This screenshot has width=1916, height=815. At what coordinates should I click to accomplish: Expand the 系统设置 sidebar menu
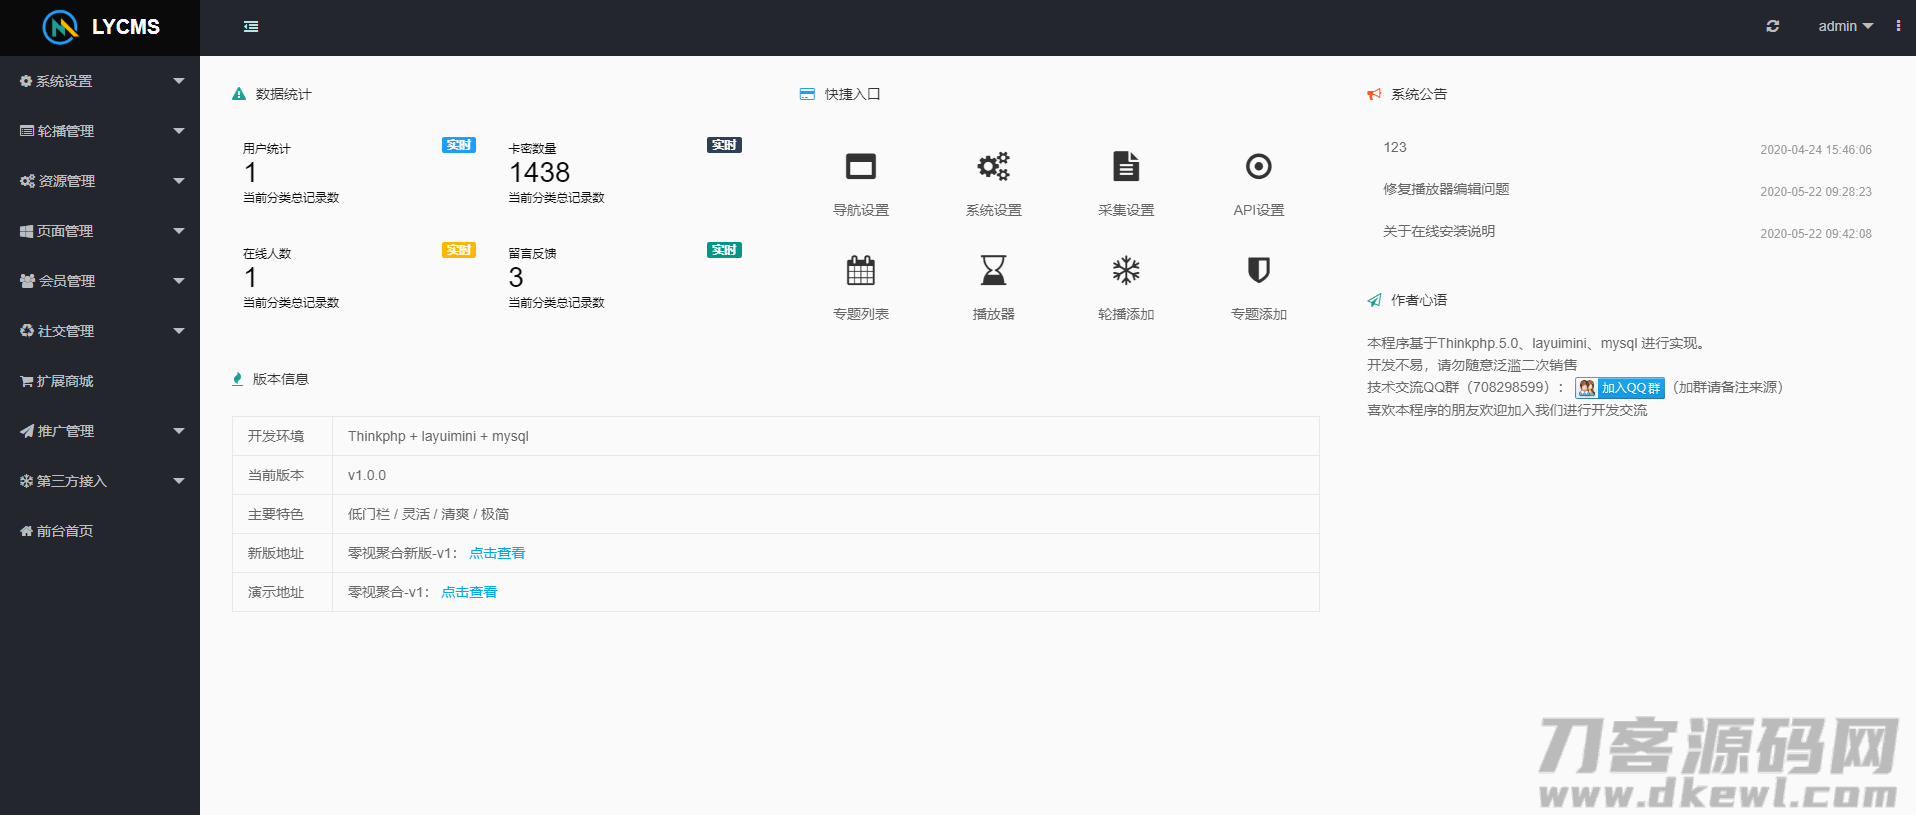point(100,81)
